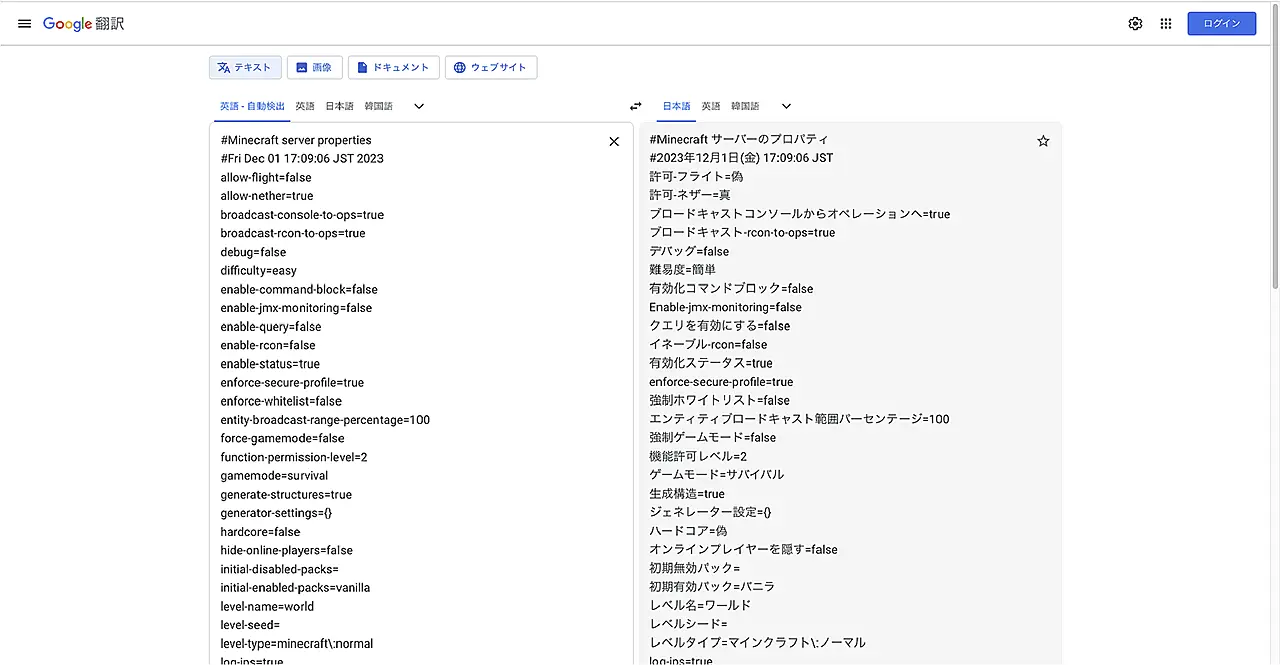Expand the source language list

point(419,106)
